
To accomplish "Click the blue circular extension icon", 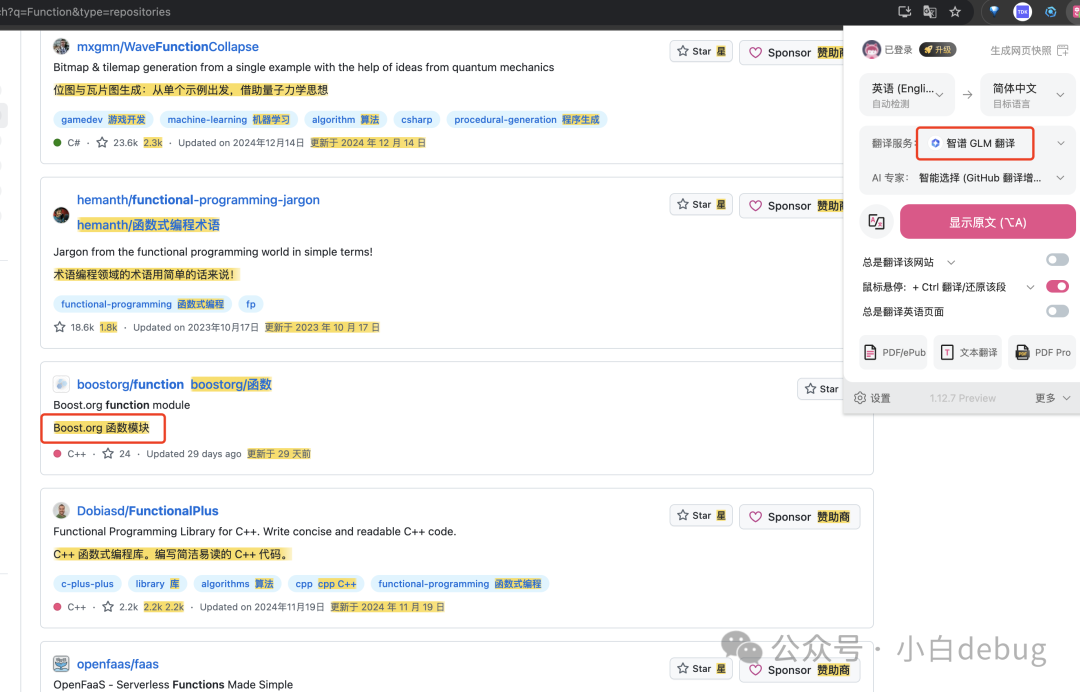I will point(1050,12).
